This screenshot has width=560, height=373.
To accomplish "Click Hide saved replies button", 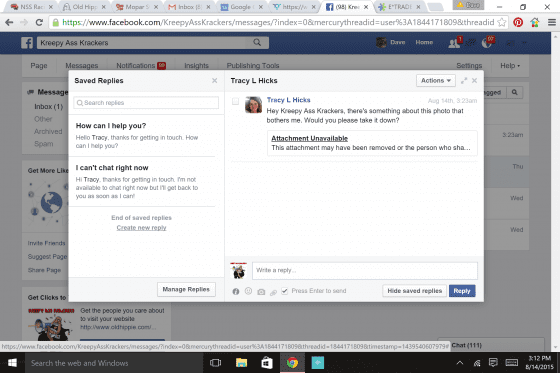I will (415, 291).
